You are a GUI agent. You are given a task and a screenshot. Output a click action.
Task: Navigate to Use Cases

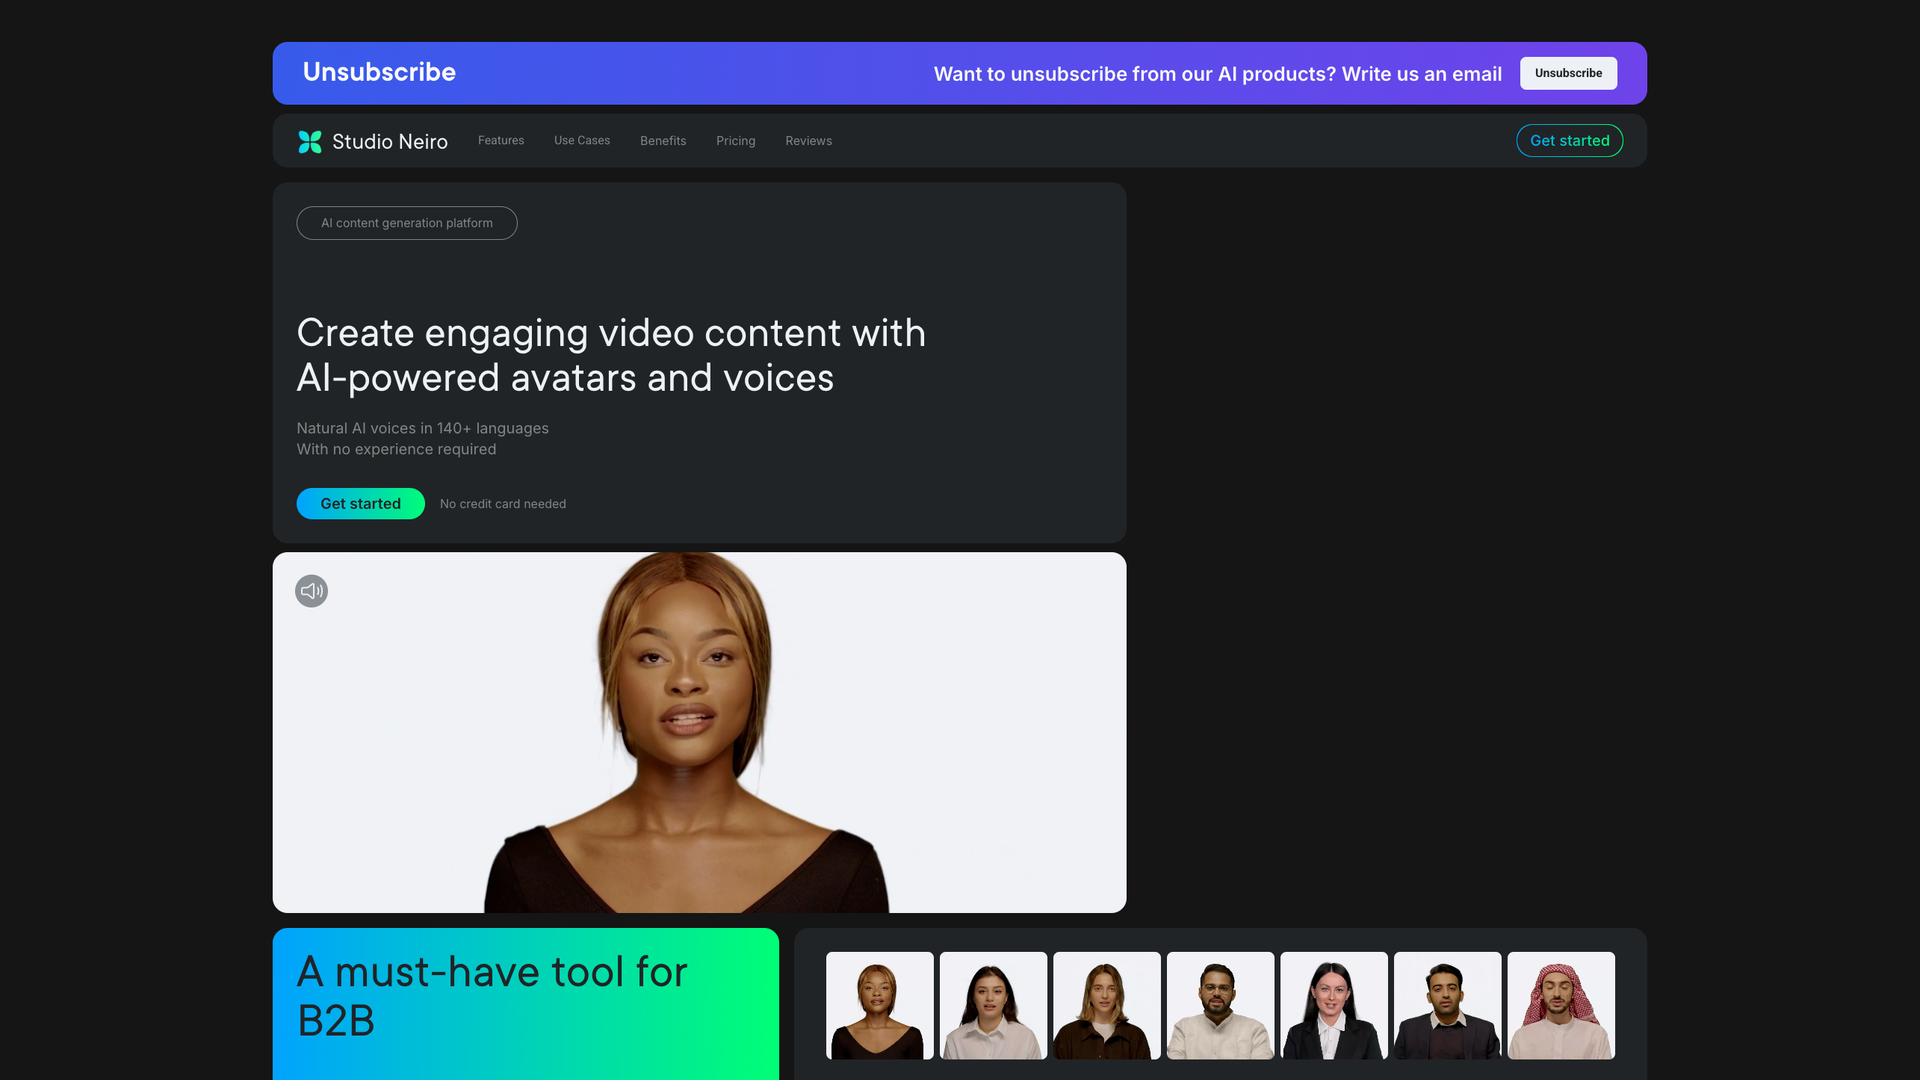(x=581, y=141)
